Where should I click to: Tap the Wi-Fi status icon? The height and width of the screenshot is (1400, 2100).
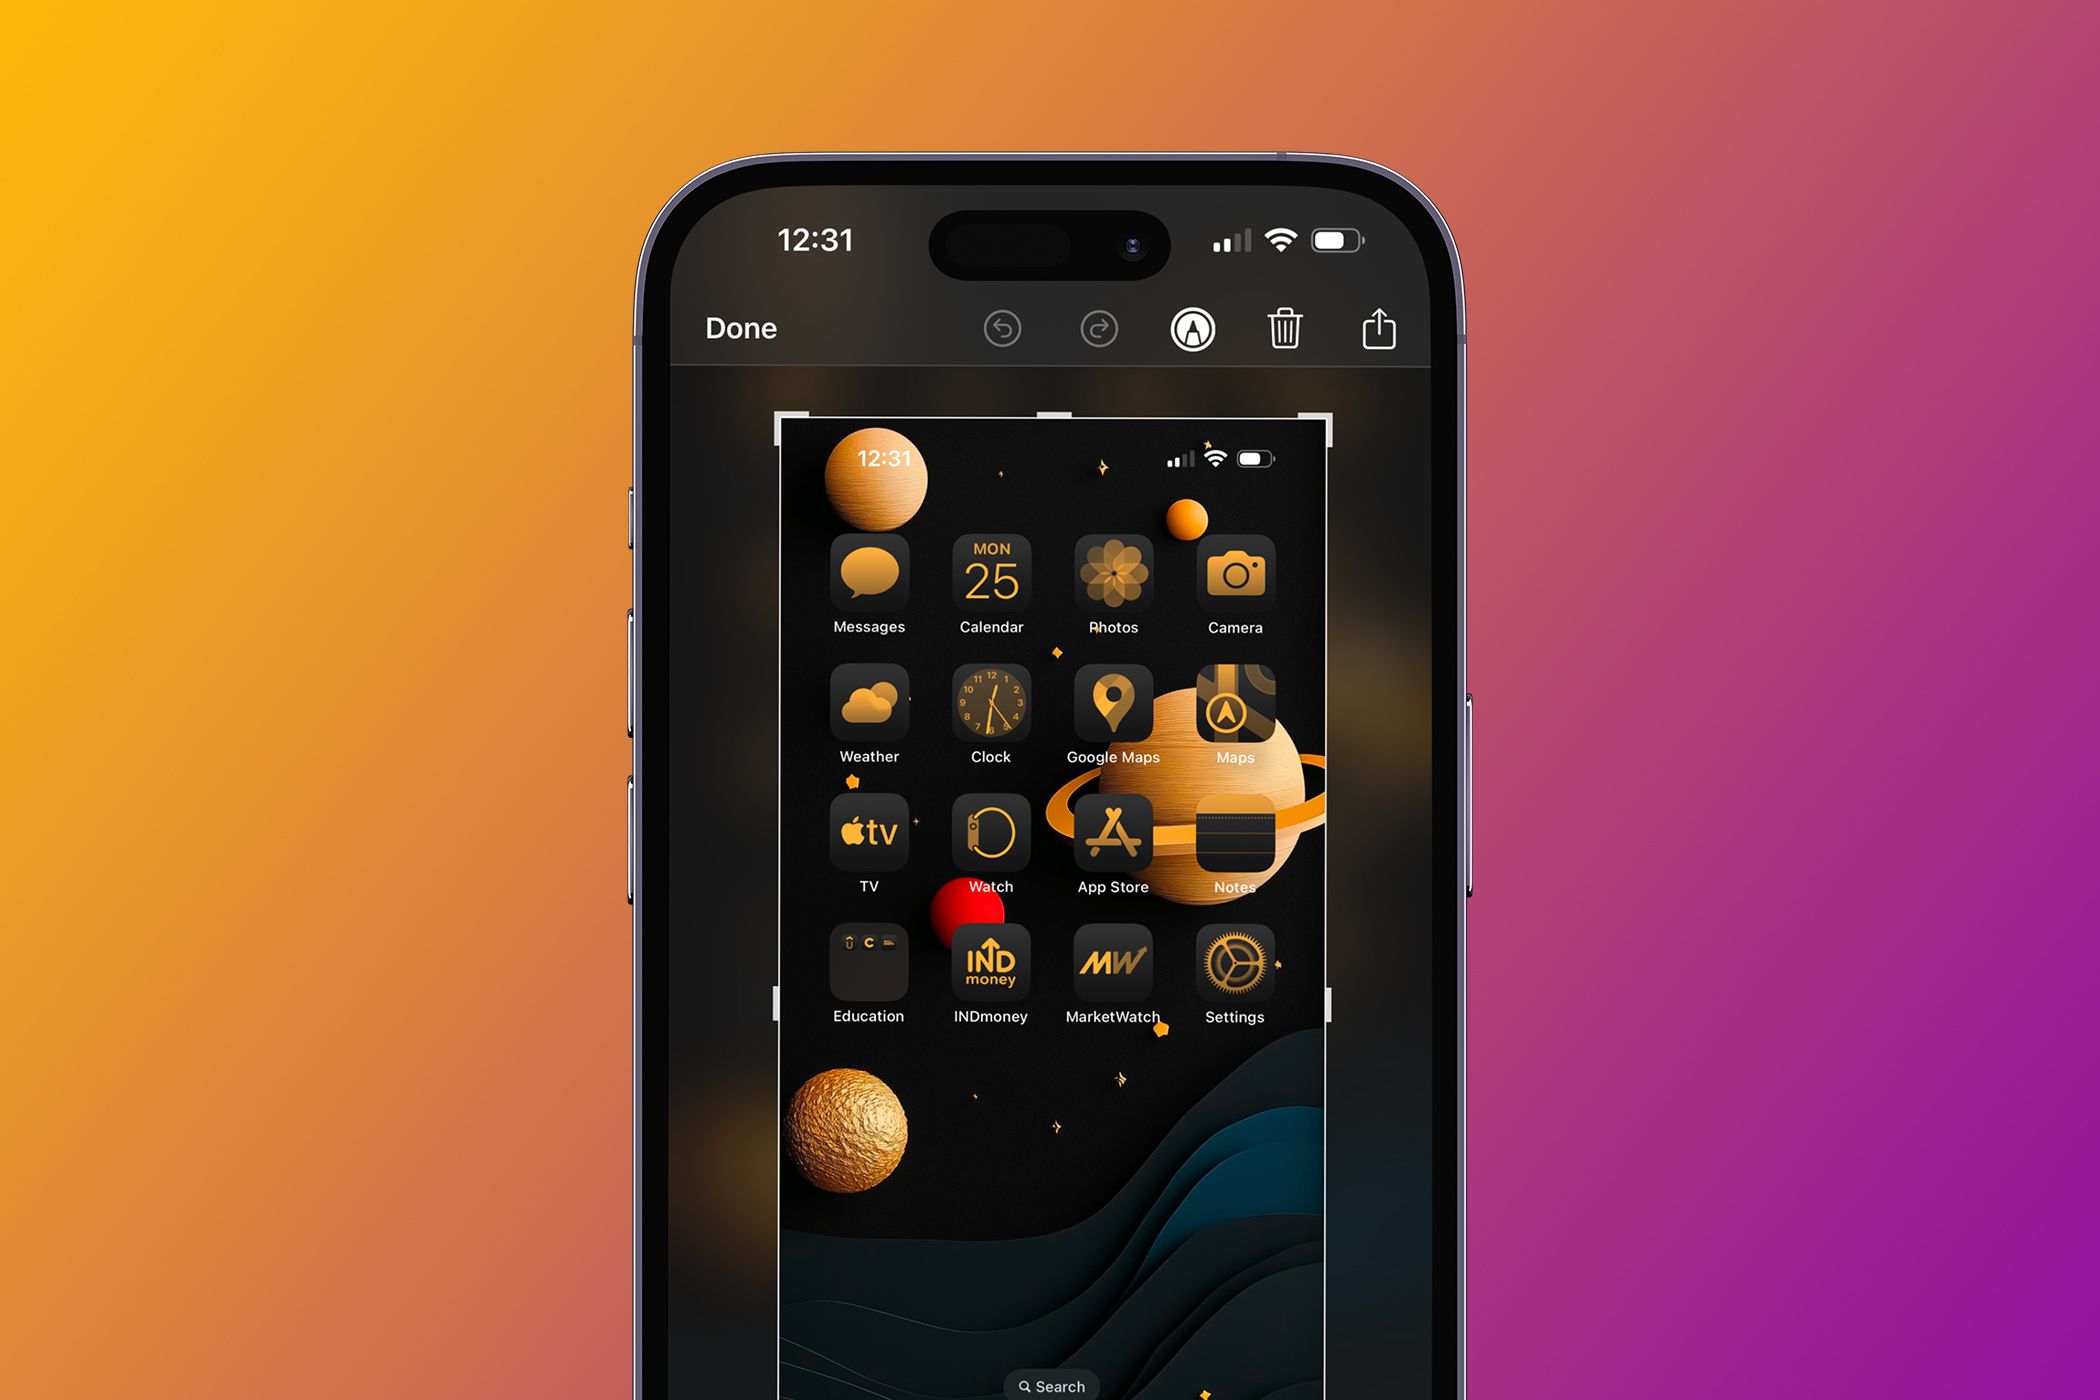1281,238
